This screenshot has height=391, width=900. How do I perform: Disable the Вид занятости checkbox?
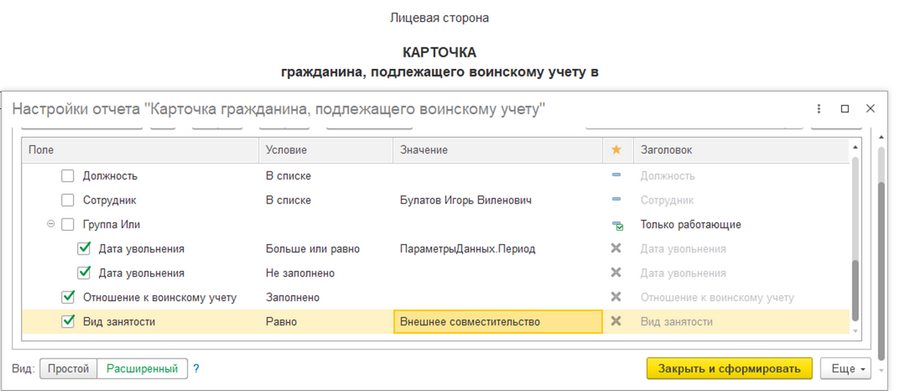[x=68, y=322]
